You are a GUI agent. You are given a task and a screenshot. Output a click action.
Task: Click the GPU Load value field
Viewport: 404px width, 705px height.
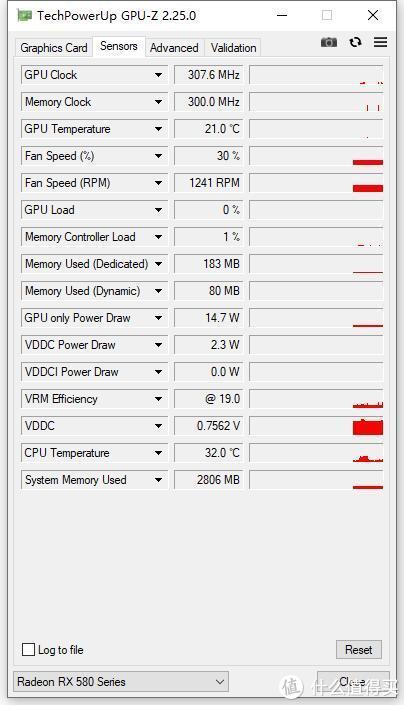(x=209, y=210)
